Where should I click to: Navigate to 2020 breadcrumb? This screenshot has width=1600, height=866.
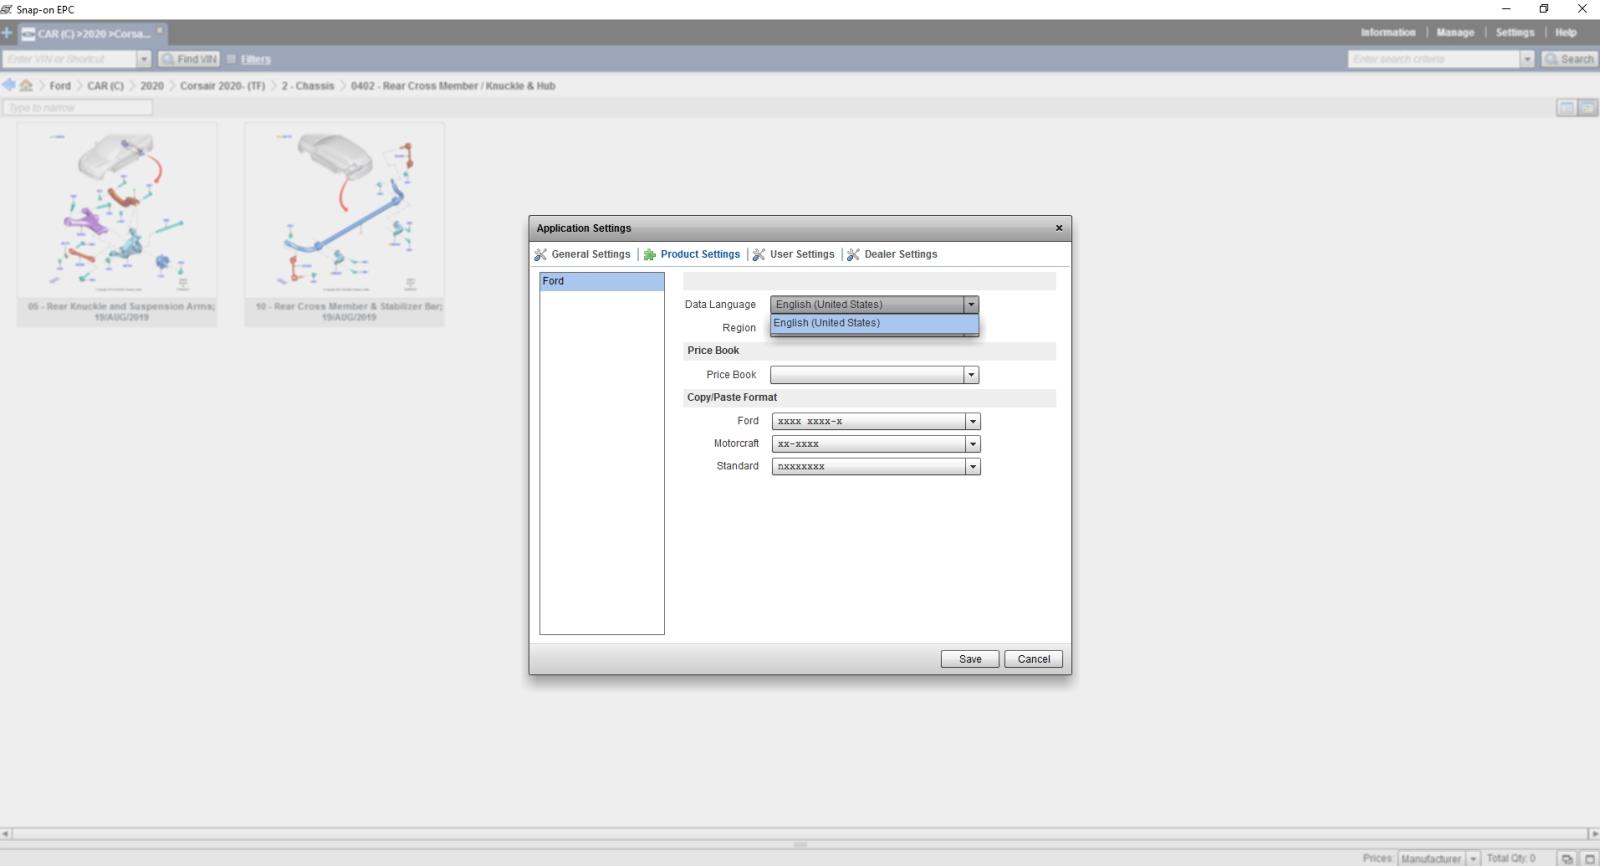pyautogui.click(x=151, y=86)
